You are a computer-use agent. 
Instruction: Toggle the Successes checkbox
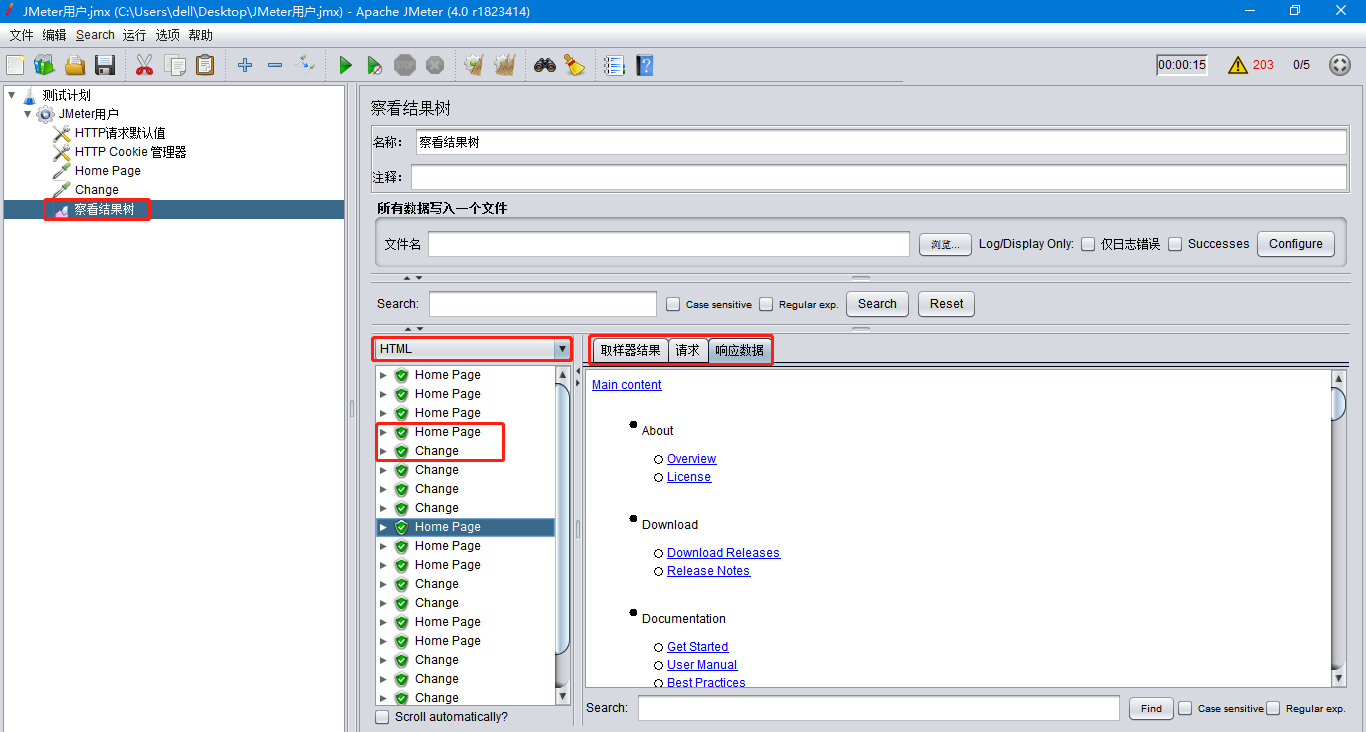click(x=1175, y=244)
